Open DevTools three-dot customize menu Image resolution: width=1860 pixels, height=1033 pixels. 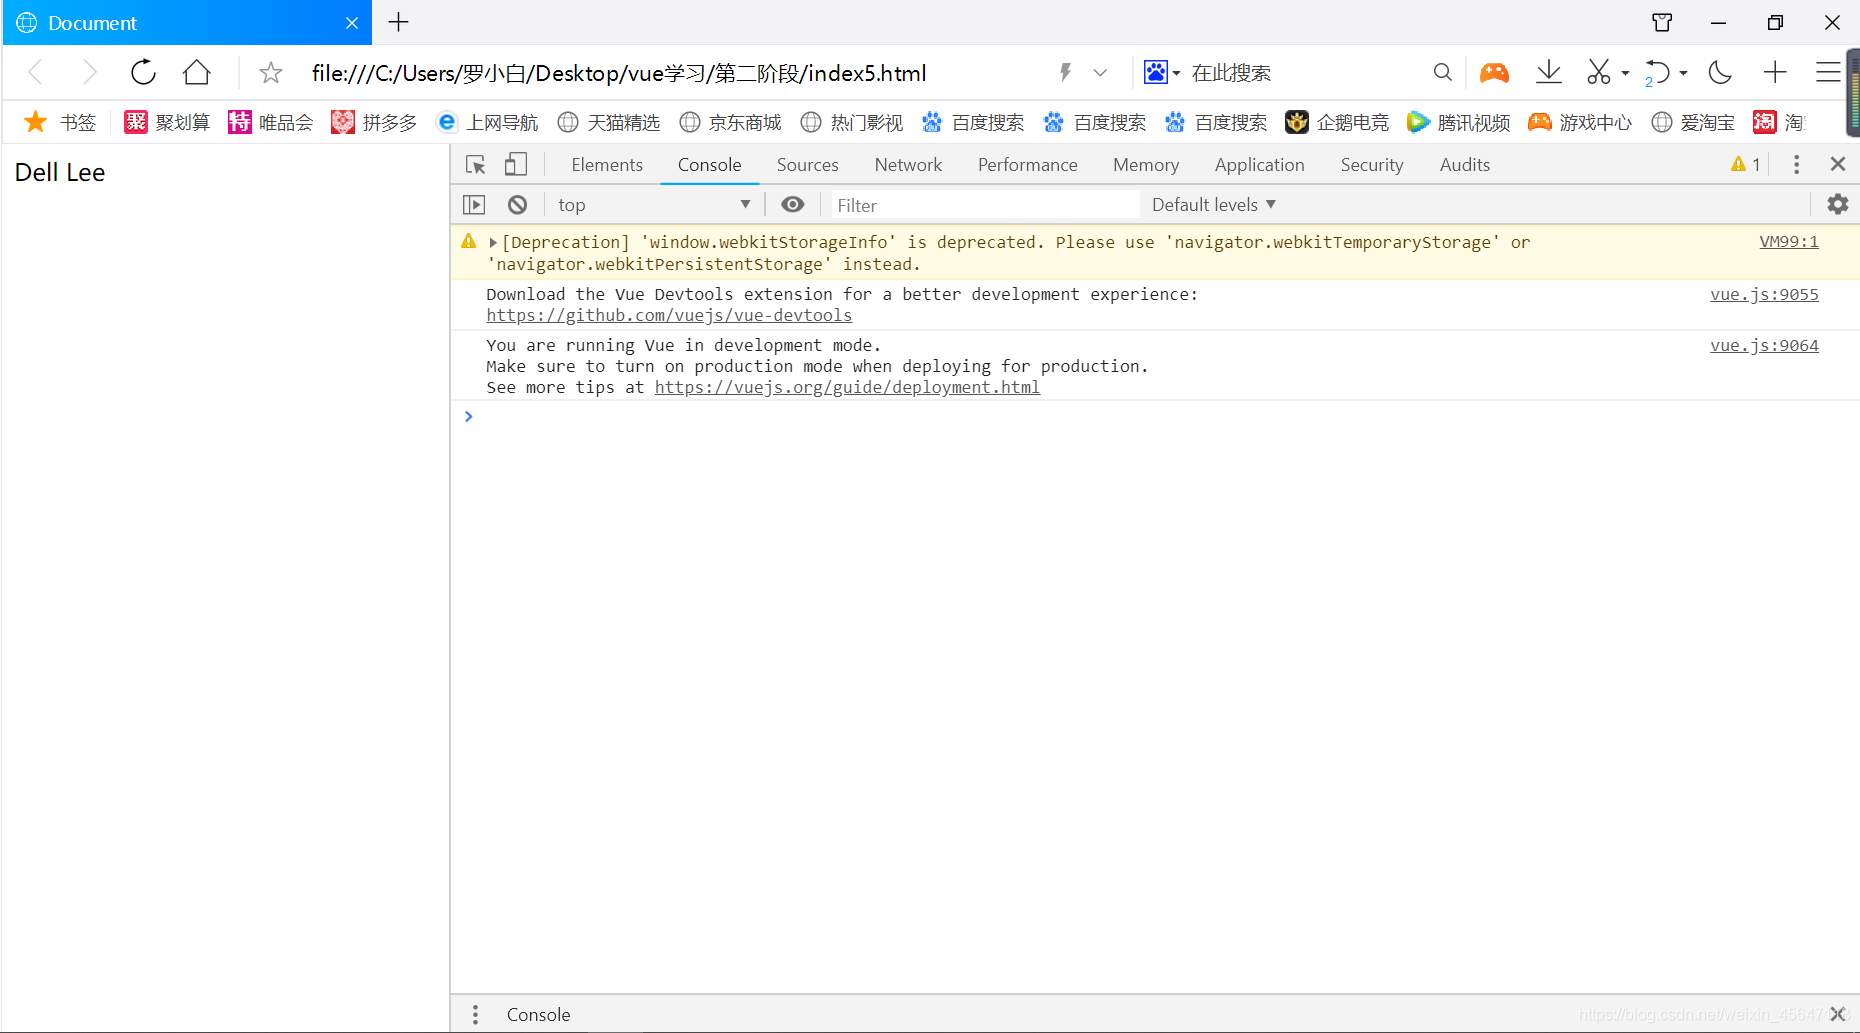[1797, 164]
